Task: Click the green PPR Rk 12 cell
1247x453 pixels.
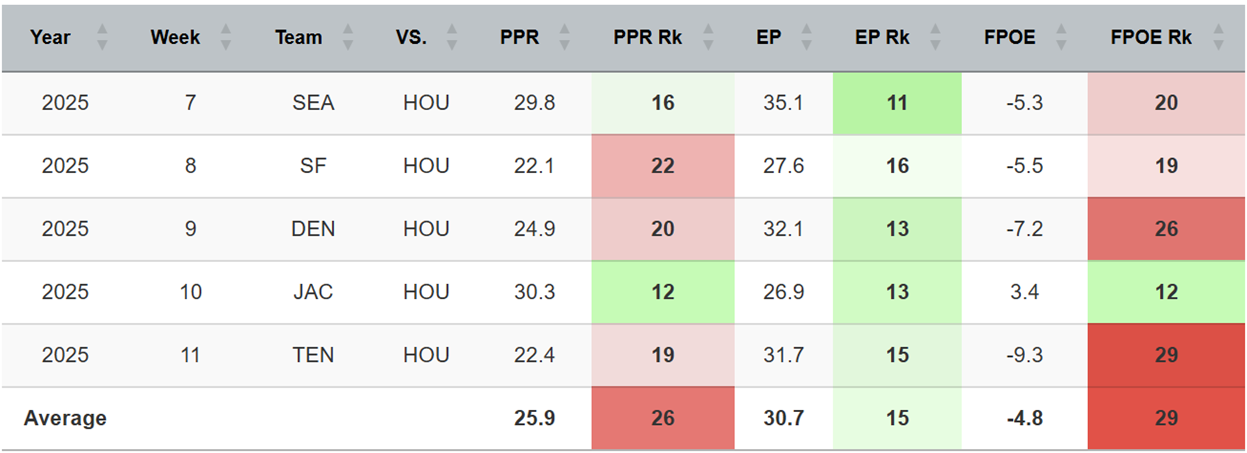Action: pyautogui.click(x=662, y=292)
